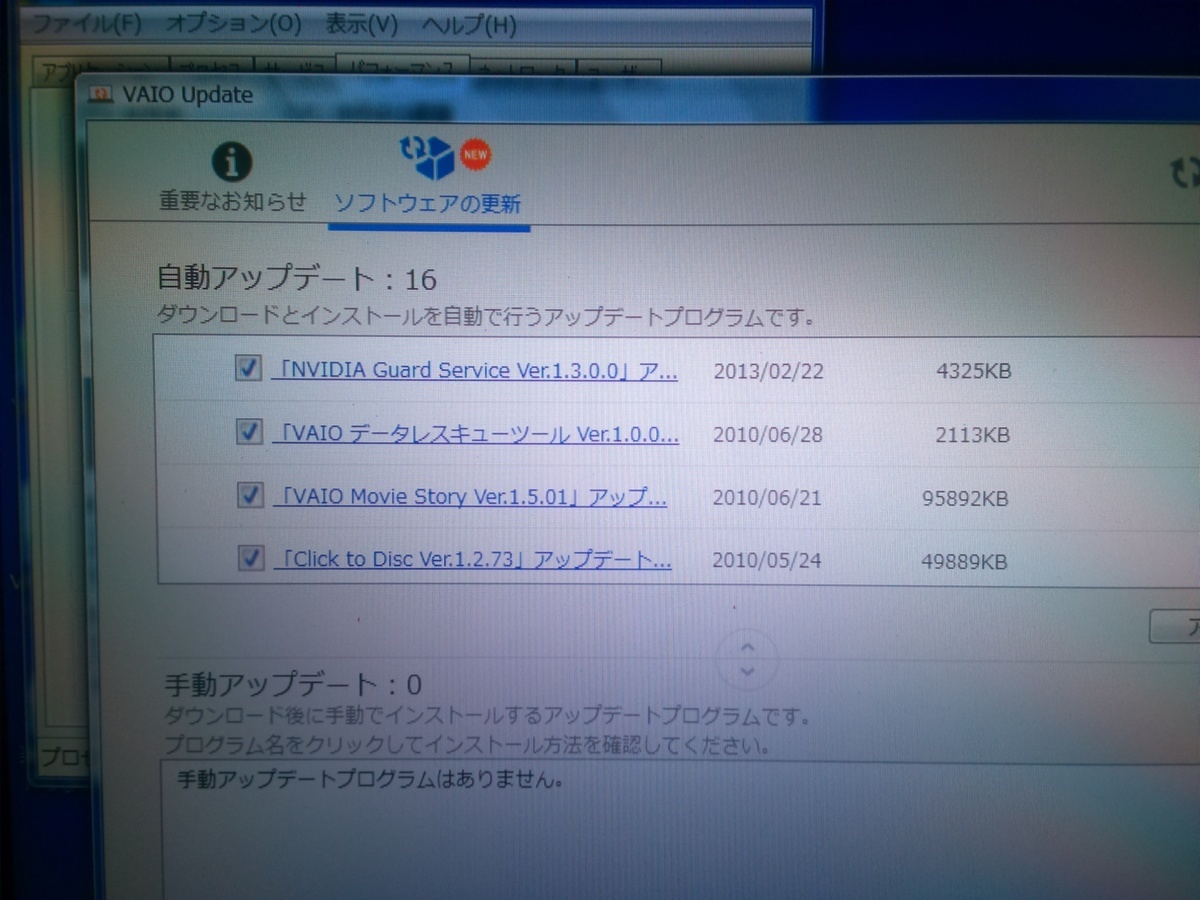Click size 4325KB
This screenshot has height=900, width=1200.
pyautogui.click(x=974, y=372)
